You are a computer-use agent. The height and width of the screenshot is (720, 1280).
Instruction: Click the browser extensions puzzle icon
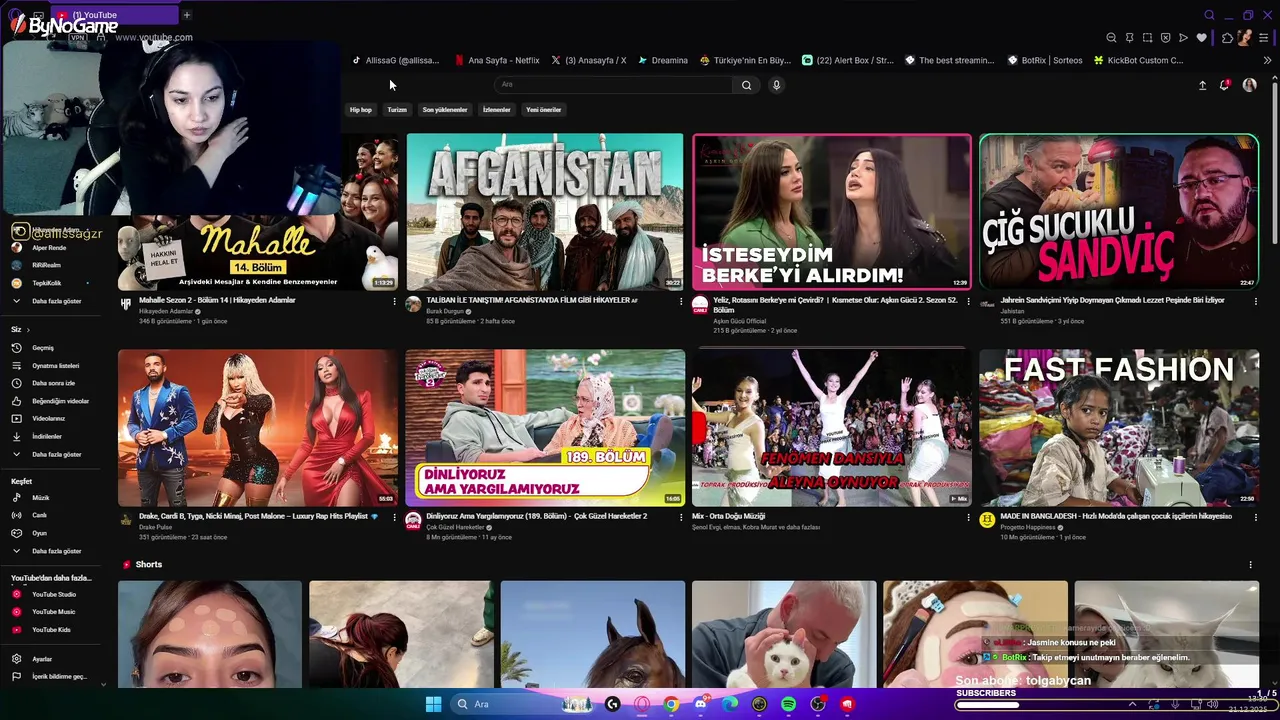point(1228,38)
